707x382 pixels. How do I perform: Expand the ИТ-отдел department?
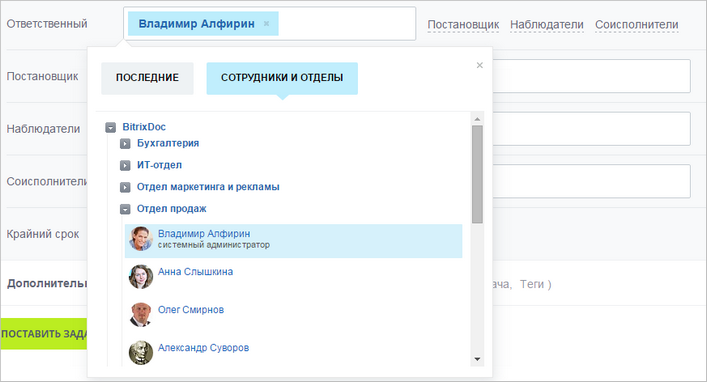(125, 166)
